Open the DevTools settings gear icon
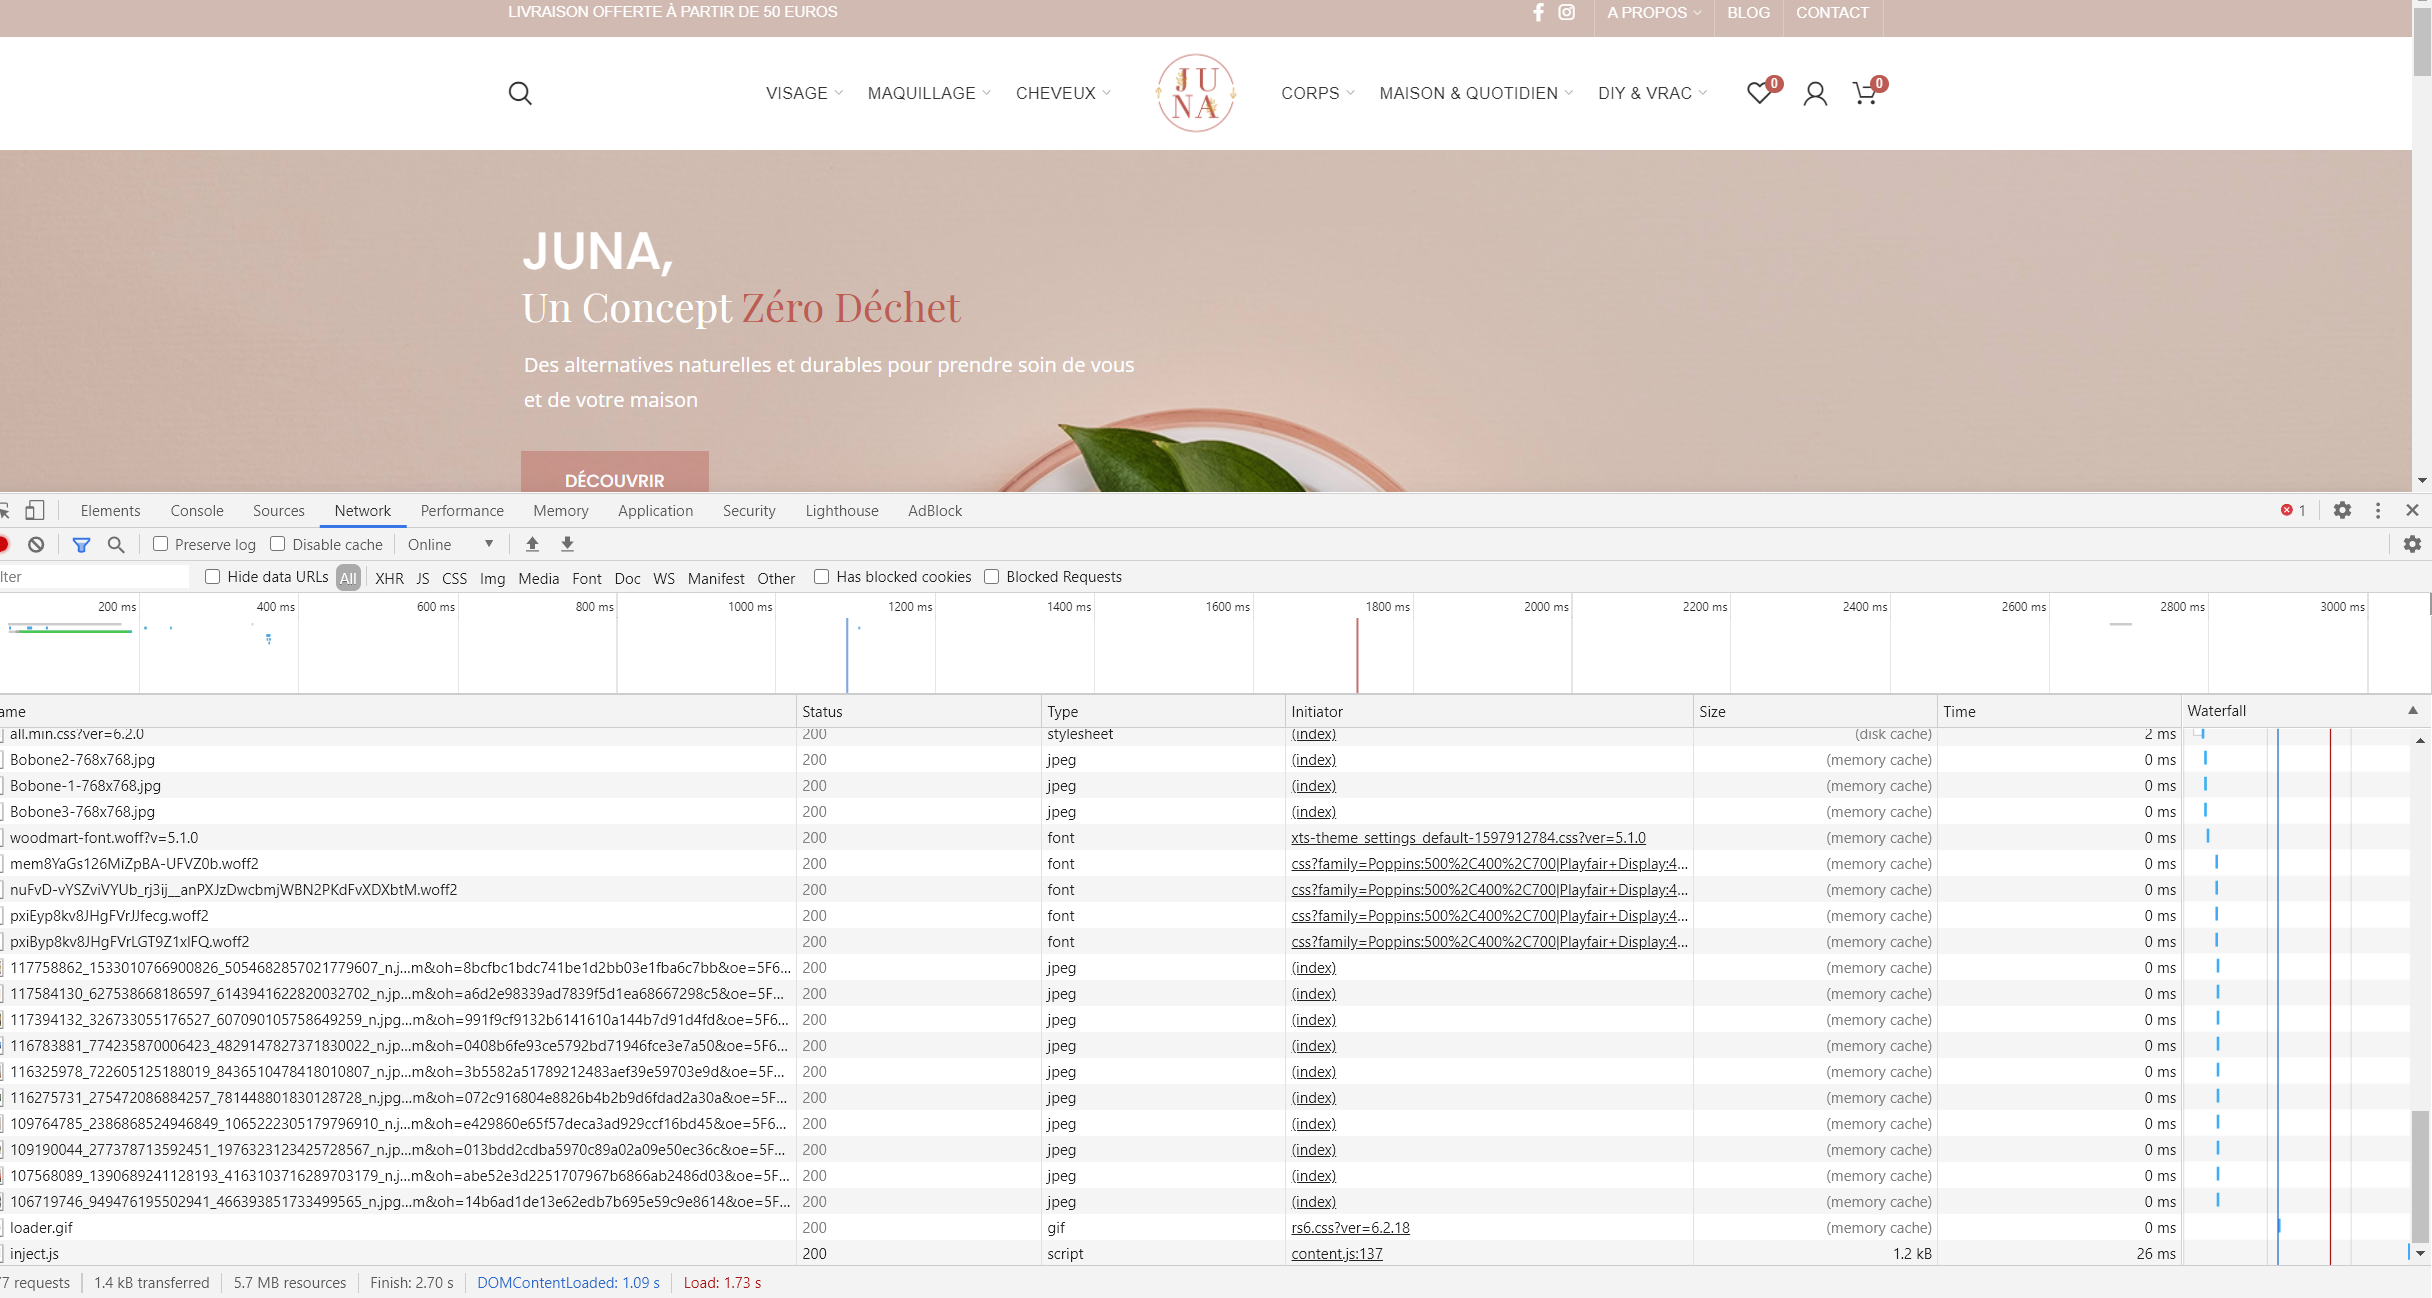 (x=2342, y=510)
